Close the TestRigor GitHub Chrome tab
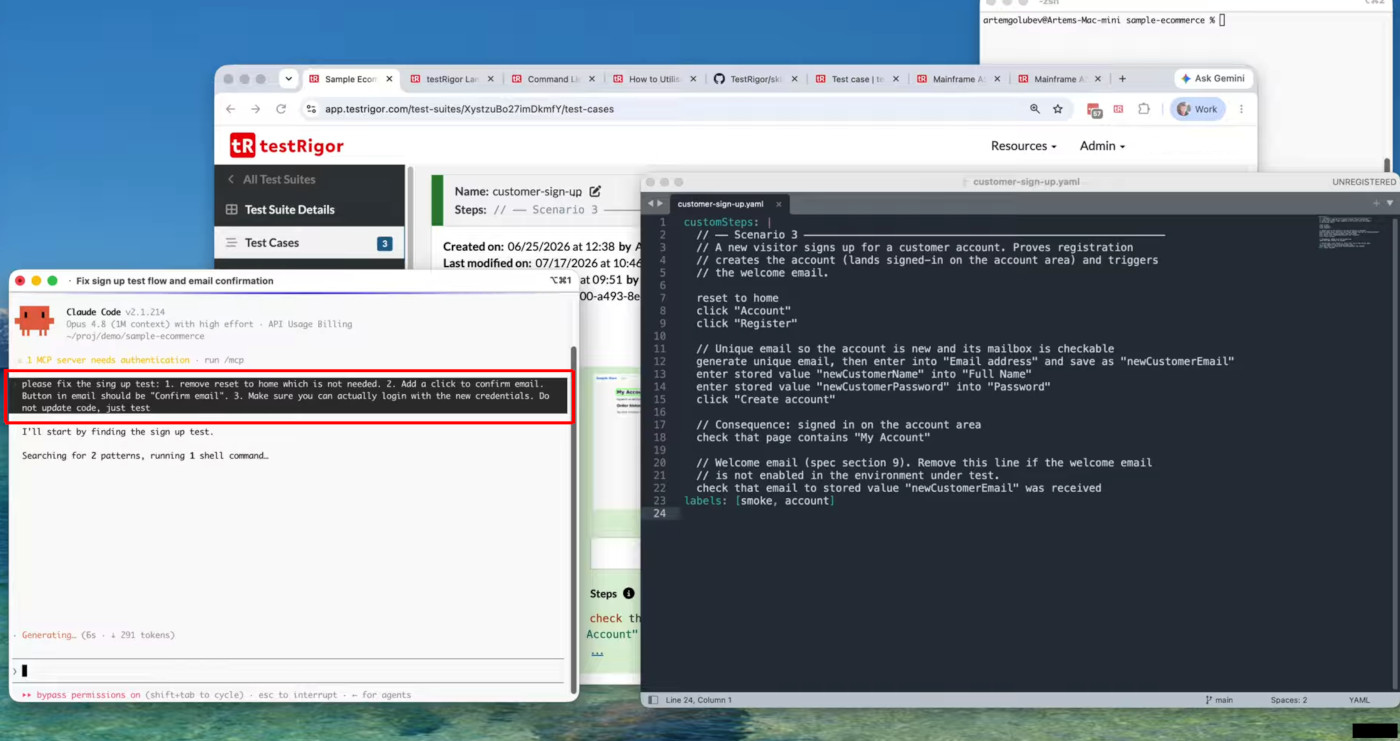This screenshot has height=741, width=1400. (795, 79)
